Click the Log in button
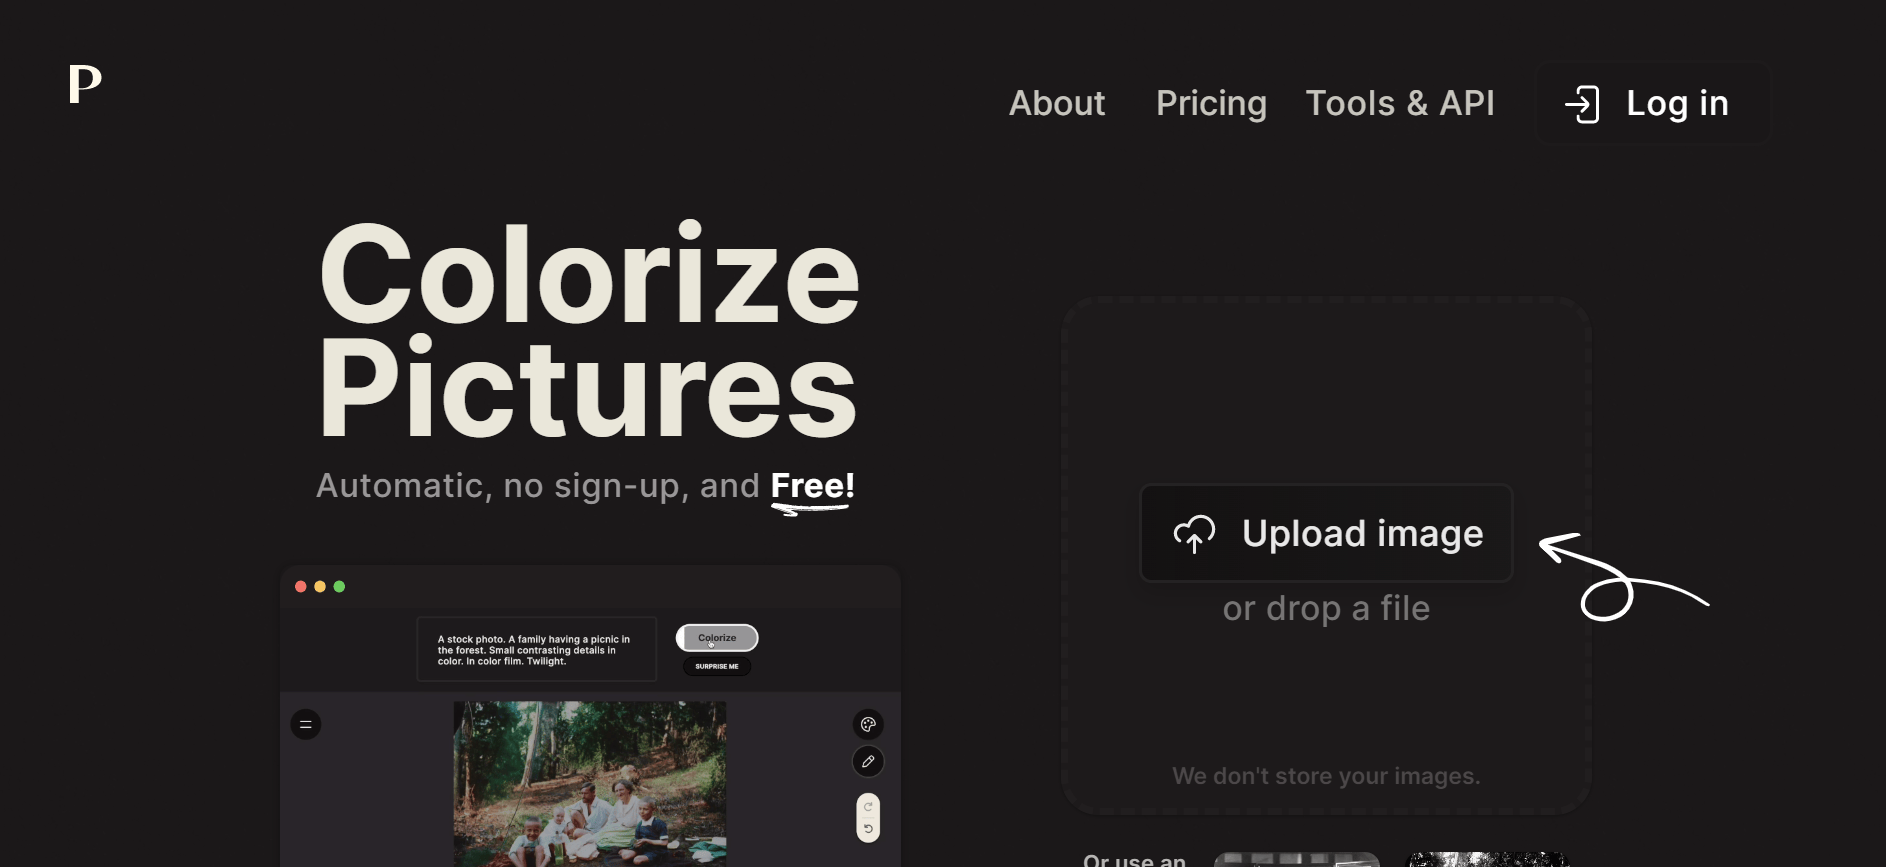 (x=1653, y=103)
